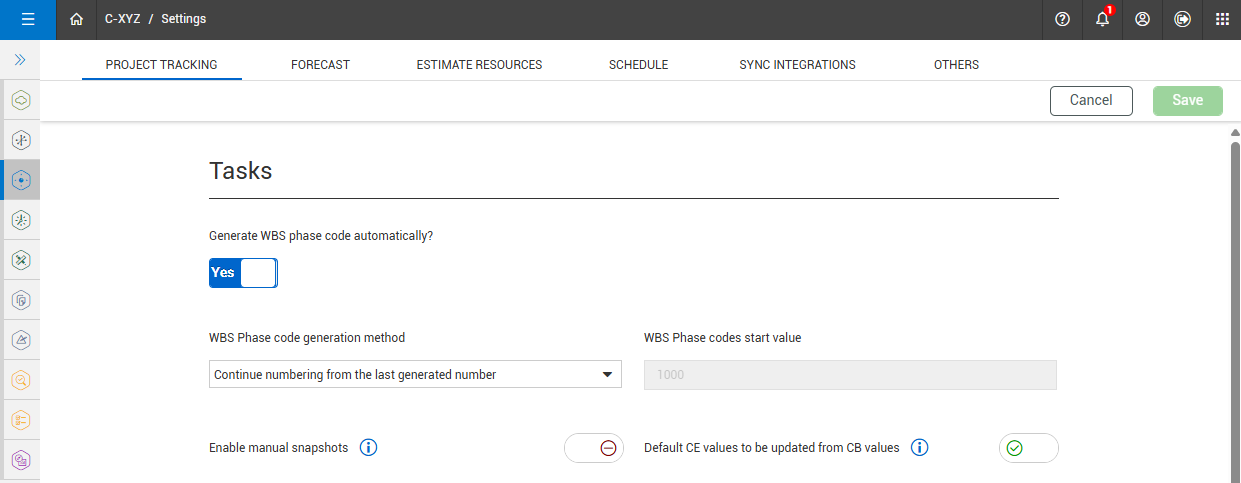The width and height of the screenshot is (1241, 483).
Task: Click the WBS Phase codes start value field
Action: pos(850,375)
